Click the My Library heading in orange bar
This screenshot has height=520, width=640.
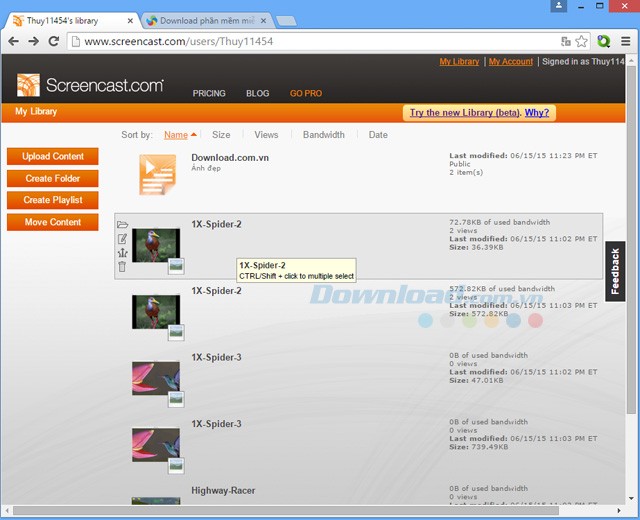tap(36, 111)
